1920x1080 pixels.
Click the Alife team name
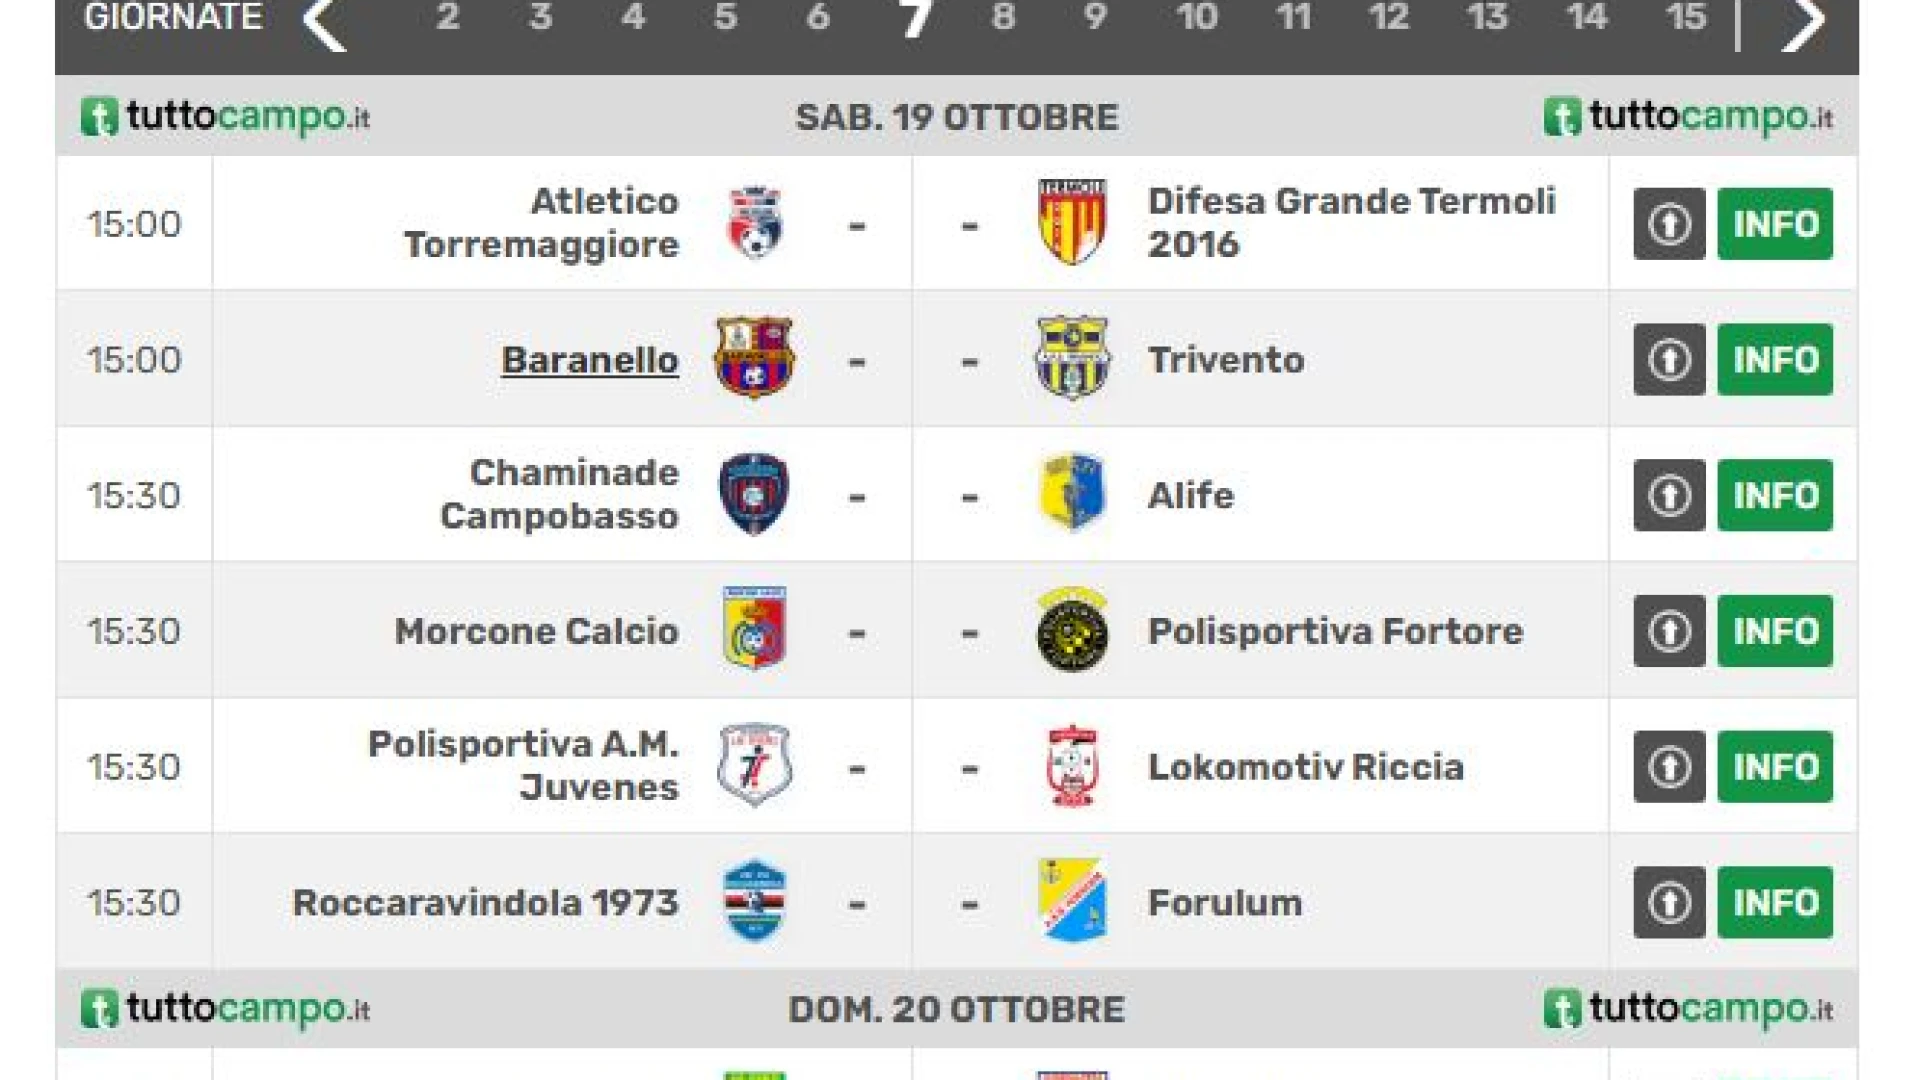coord(1191,496)
